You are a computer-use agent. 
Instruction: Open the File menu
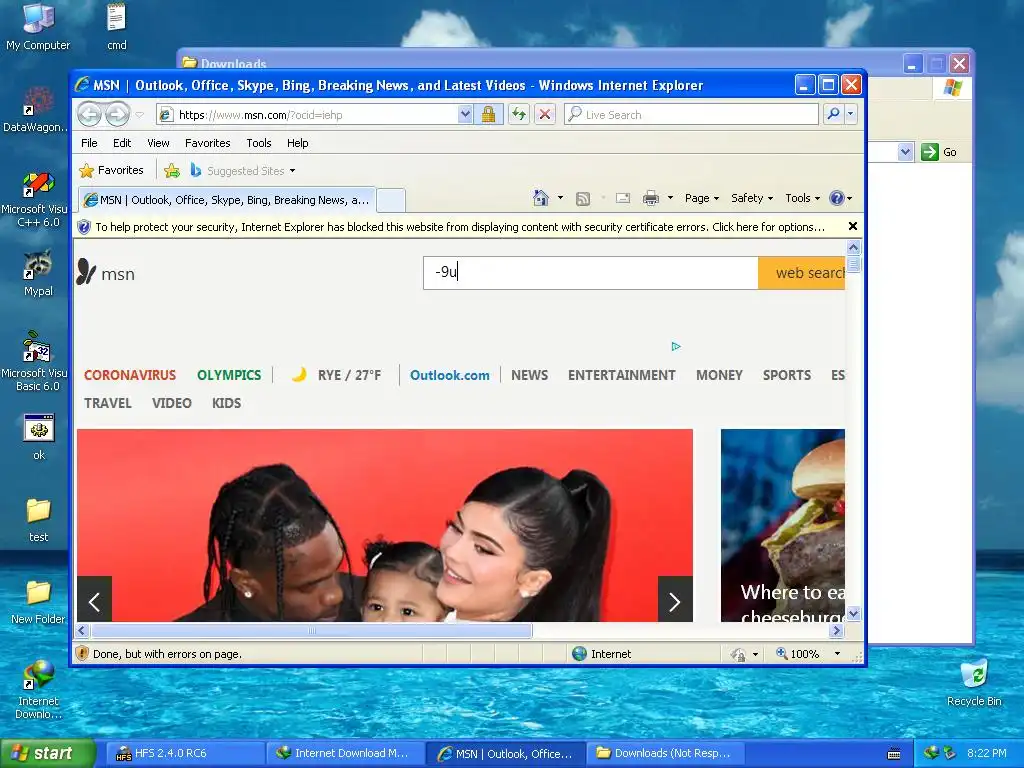tap(89, 143)
